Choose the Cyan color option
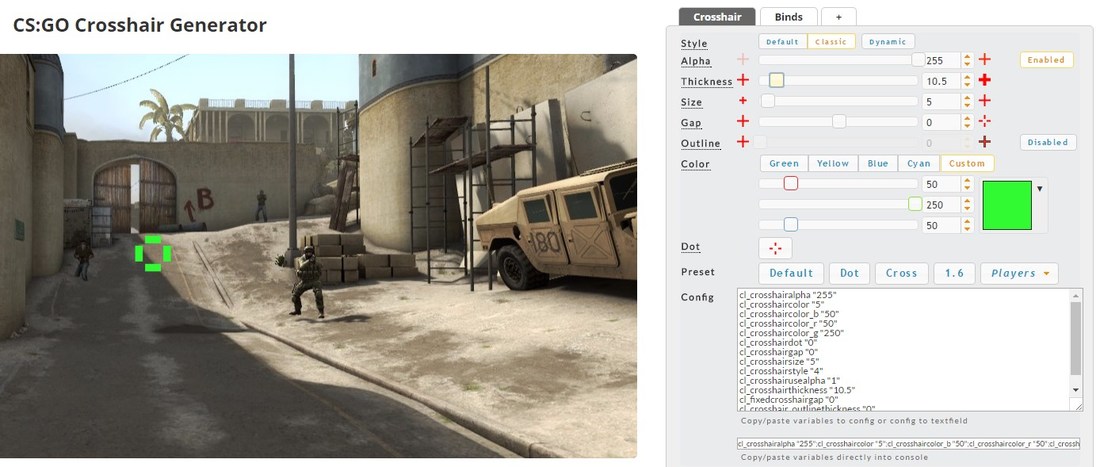1100x467 pixels. point(919,163)
